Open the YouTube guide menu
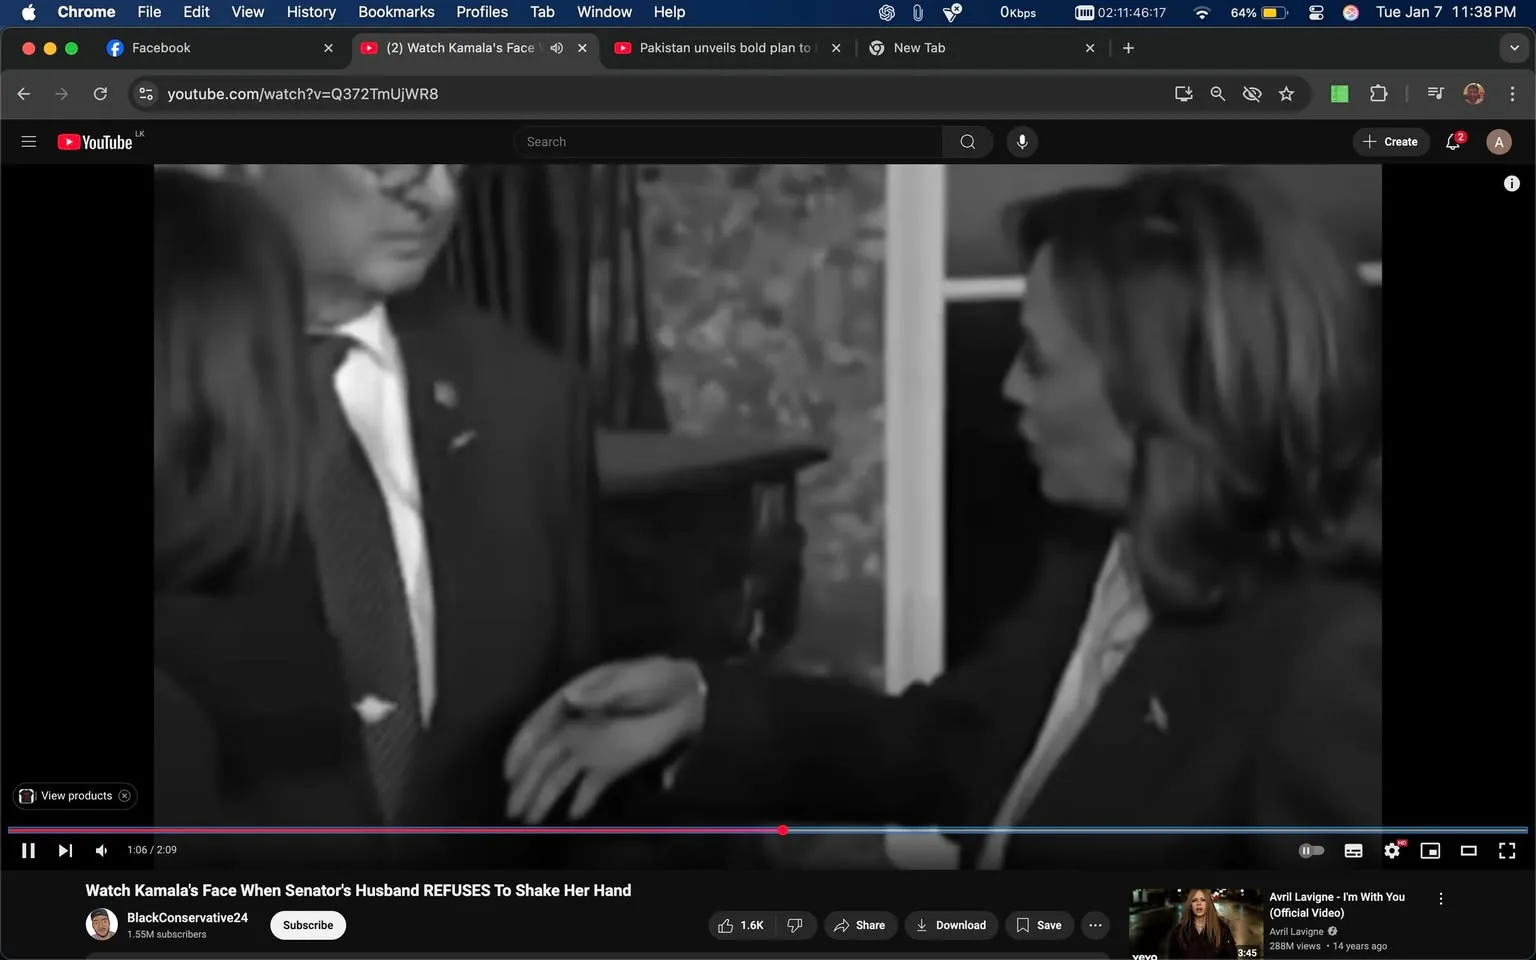1536x960 pixels. (28, 141)
